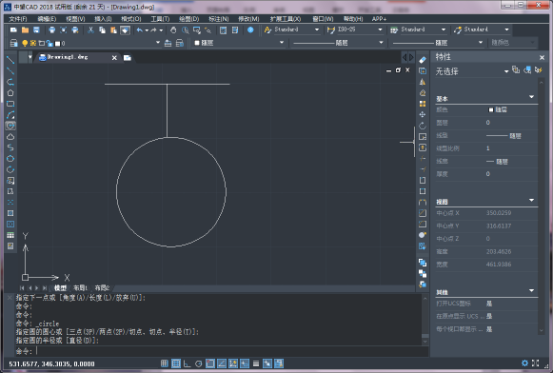The height and width of the screenshot is (374, 554).
Task: Click the Open file folder icon
Action: pos(25,30)
